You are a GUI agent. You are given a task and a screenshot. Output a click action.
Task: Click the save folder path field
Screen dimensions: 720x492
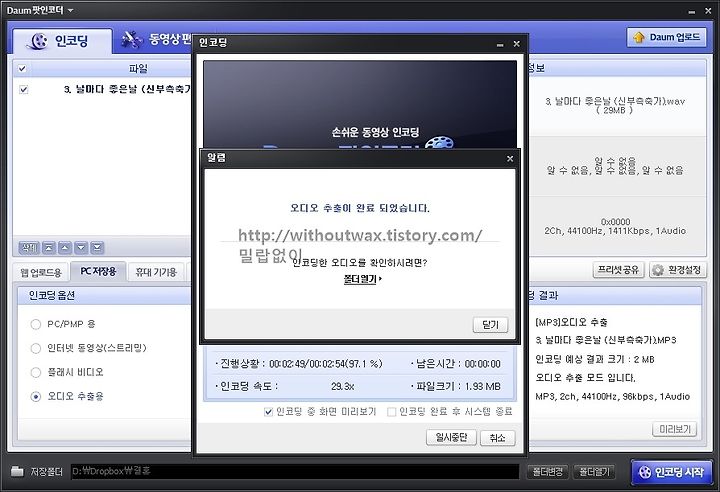(295, 471)
